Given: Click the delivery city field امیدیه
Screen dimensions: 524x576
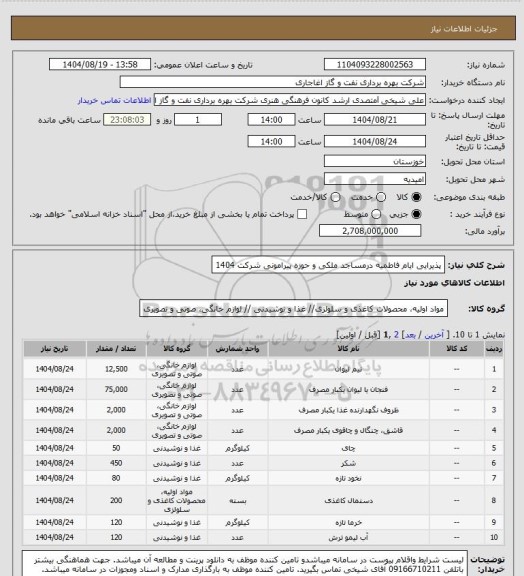Looking at the screenshot, I should coord(375,179).
